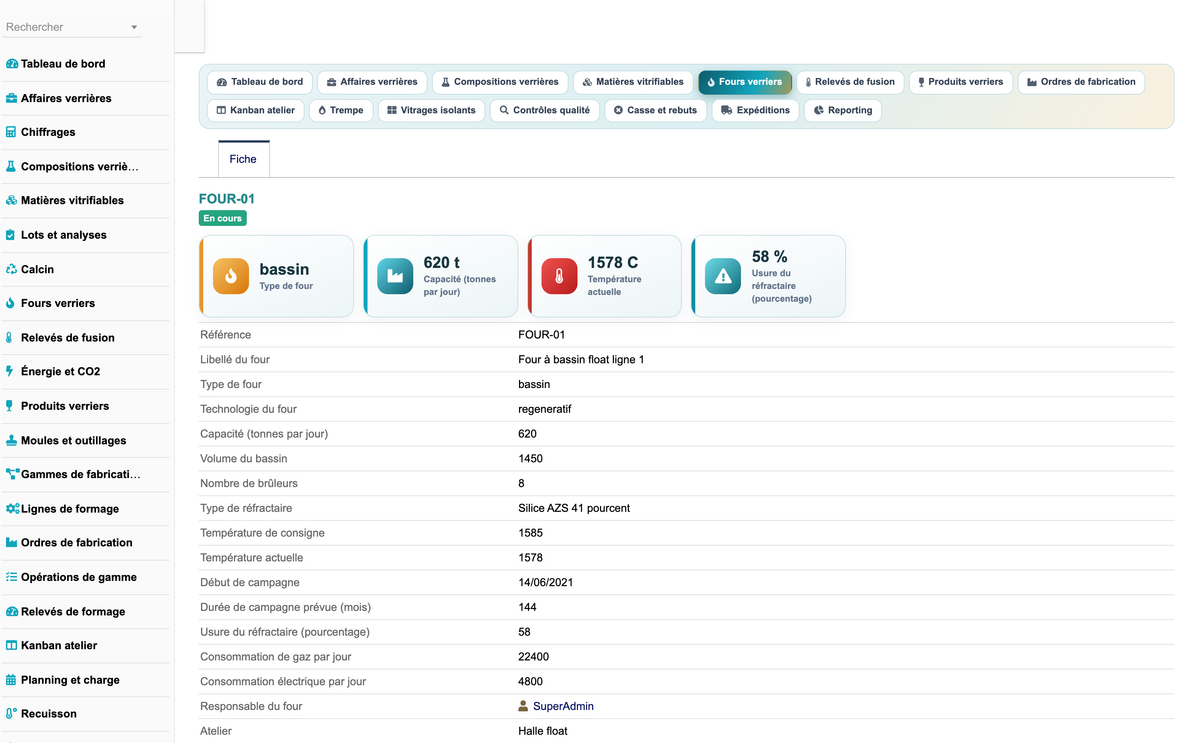Click the Relevés de formage gauge icon

click(x=12, y=611)
